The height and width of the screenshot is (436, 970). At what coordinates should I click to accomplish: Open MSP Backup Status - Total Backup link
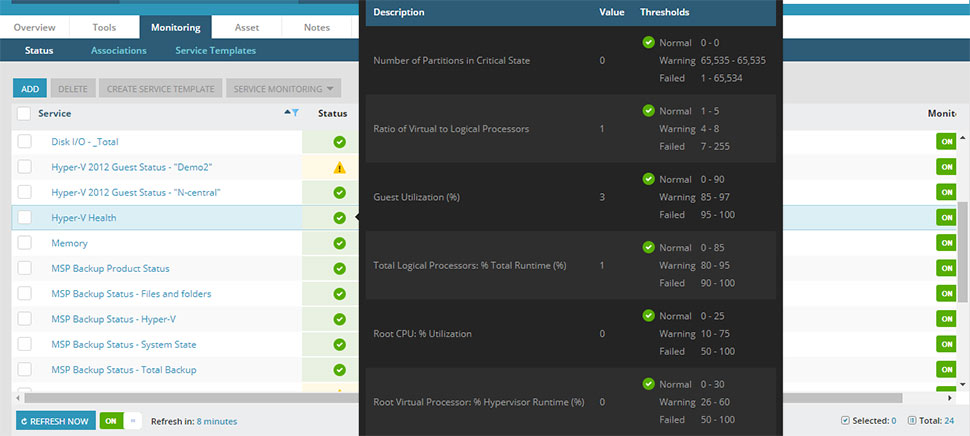tap(124, 370)
